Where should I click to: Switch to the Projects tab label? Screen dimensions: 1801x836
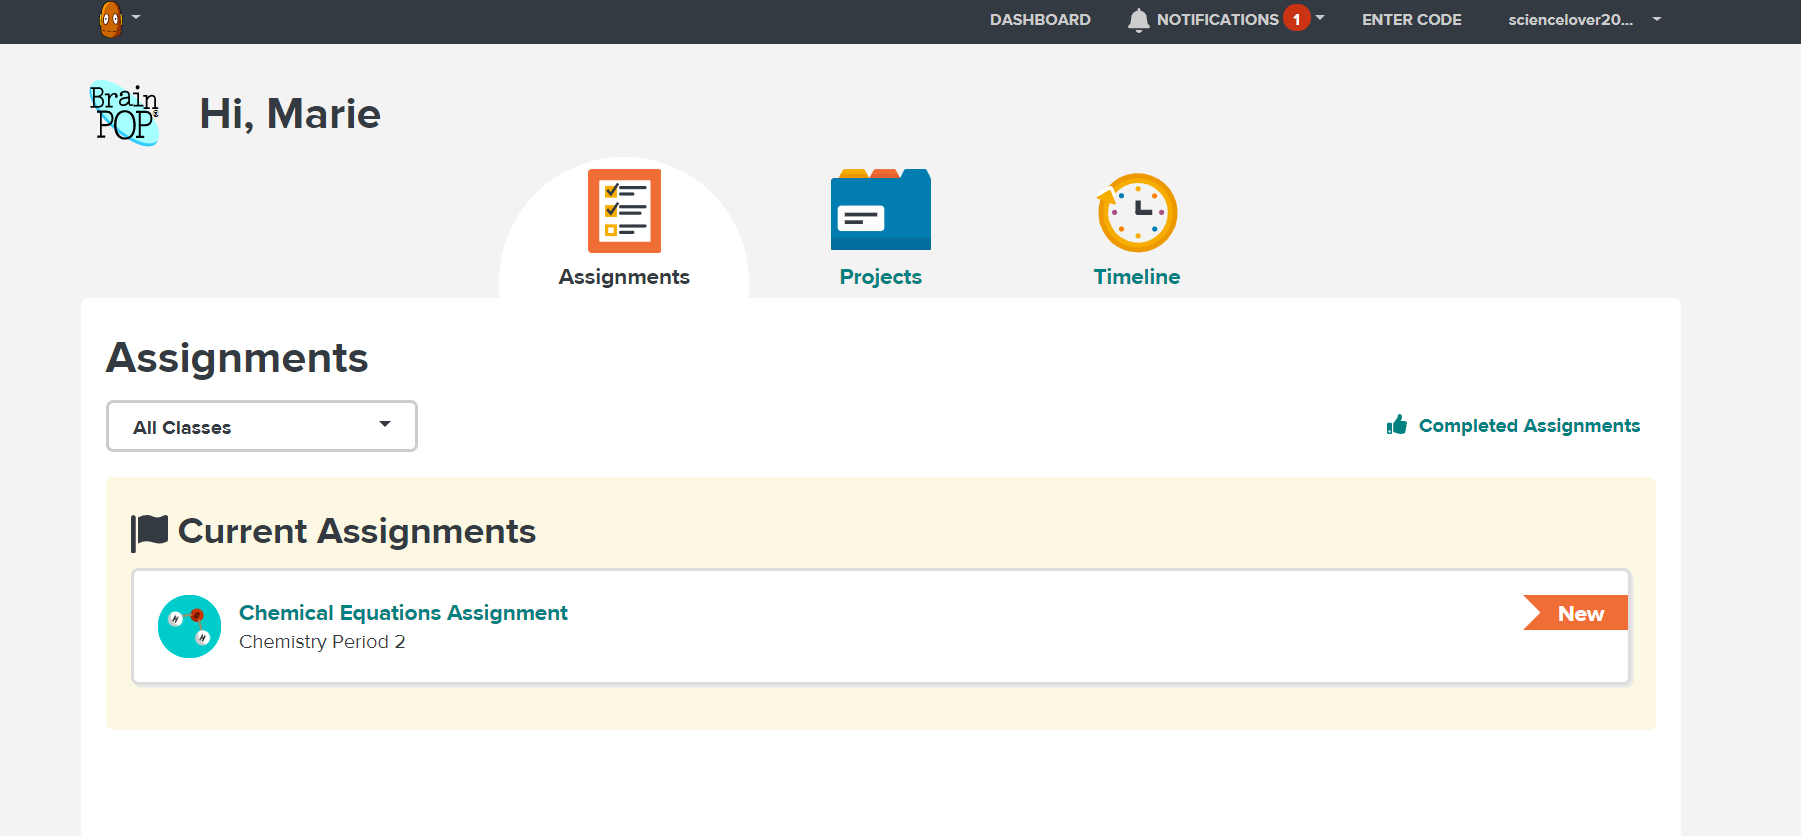pyautogui.click(x=880, y=277)
